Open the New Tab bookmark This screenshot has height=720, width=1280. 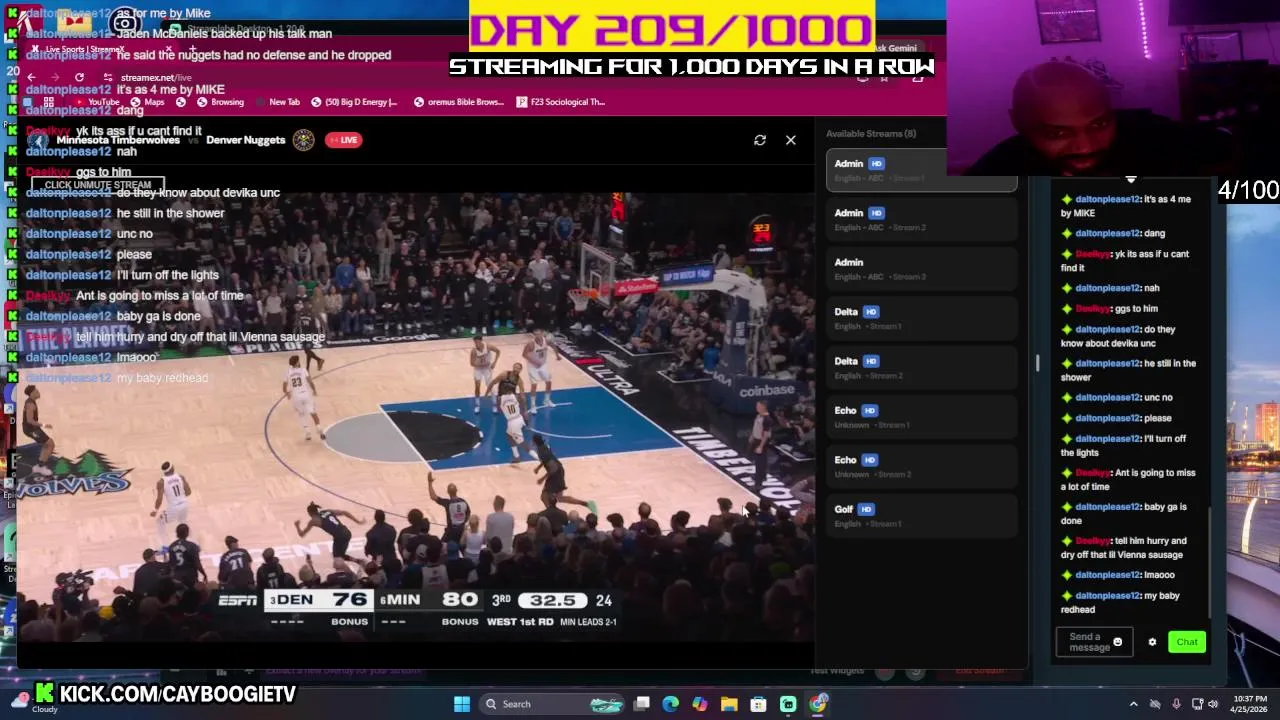coord(277,102)
